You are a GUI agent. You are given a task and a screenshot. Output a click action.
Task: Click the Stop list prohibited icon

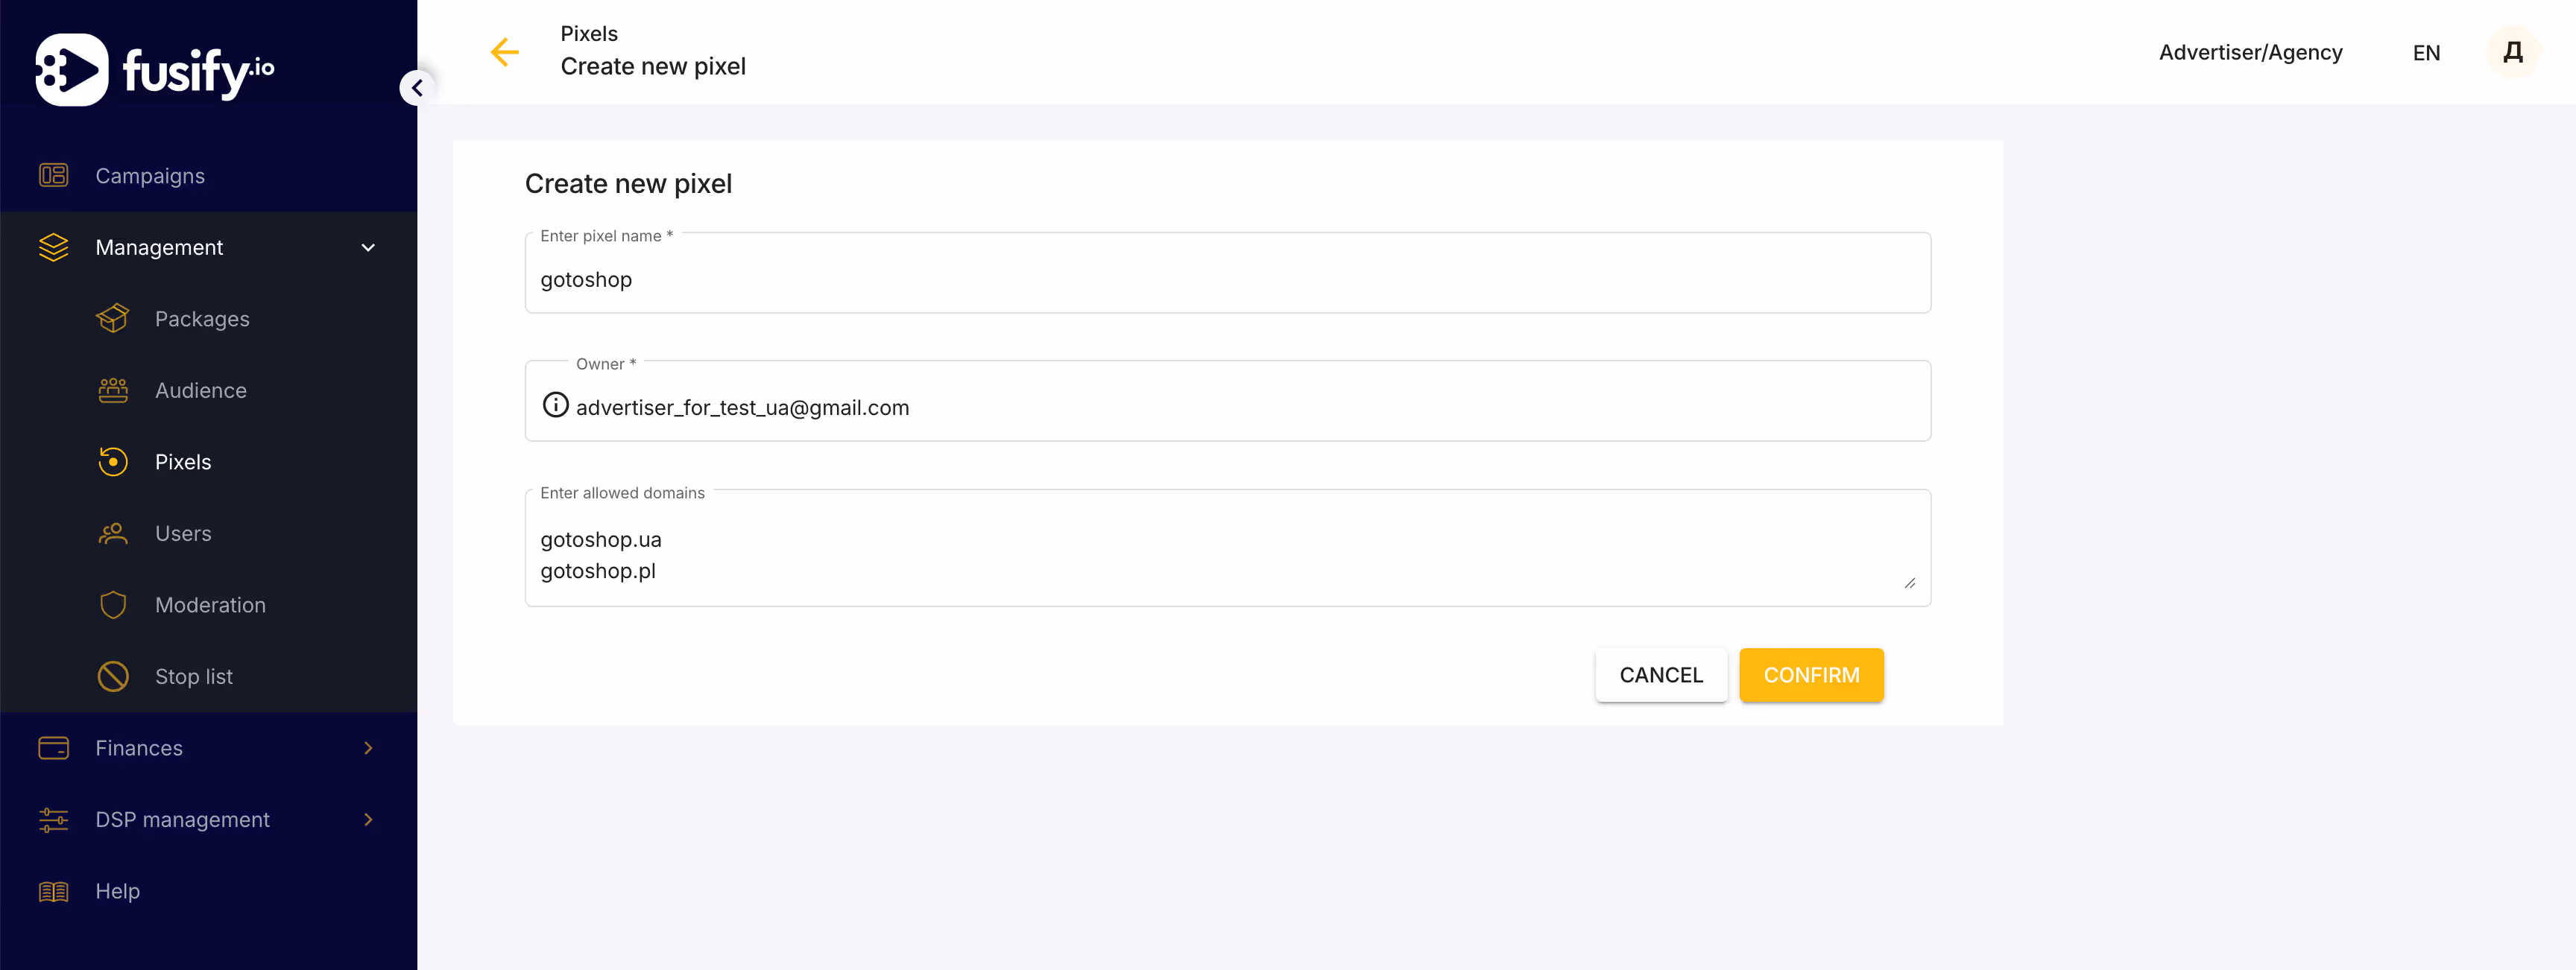[113, 676]
